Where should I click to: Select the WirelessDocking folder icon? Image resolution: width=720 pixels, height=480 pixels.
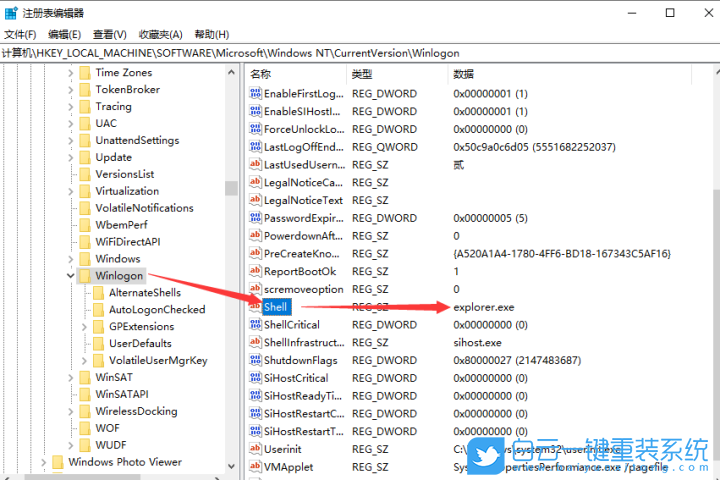[85, 412]
